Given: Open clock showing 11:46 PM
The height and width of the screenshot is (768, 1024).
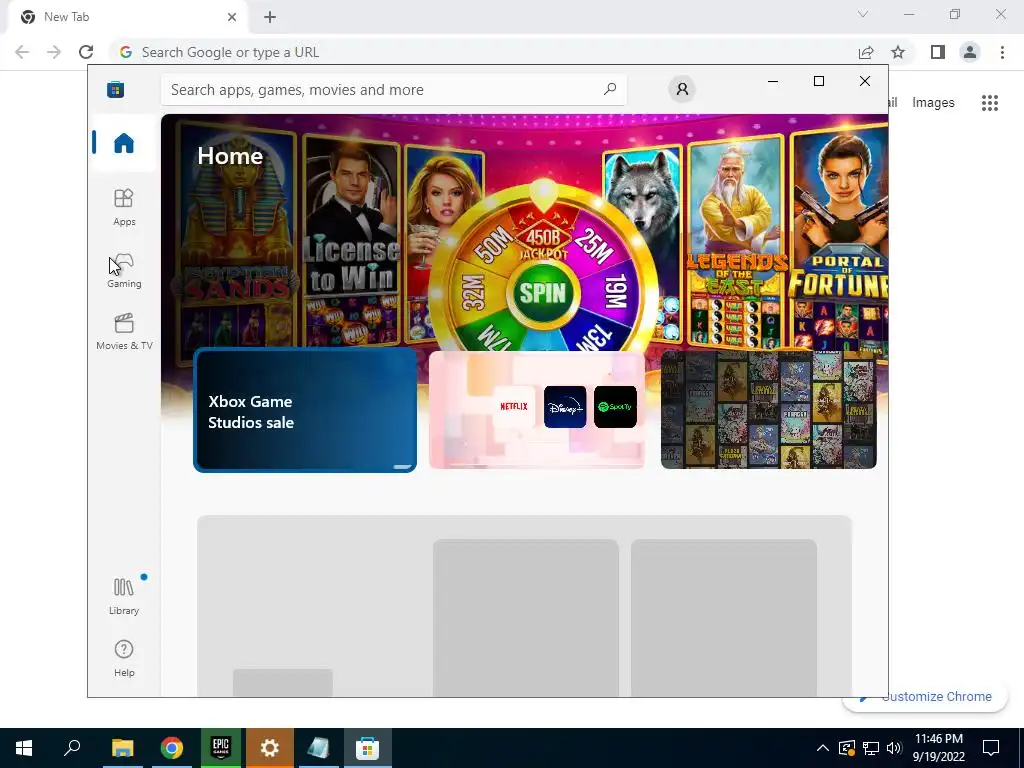Looking at the screenshot, I should [938, 748].
